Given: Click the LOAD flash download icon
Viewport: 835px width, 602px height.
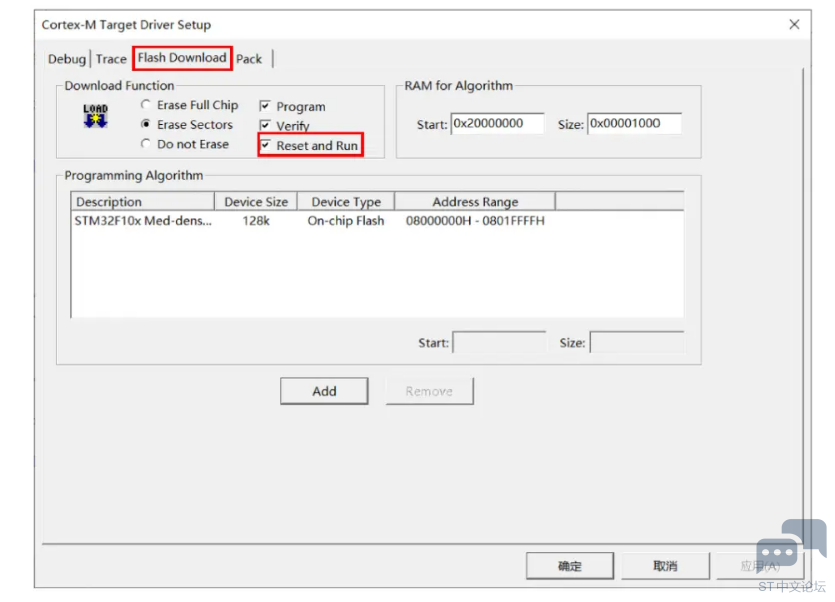Looking at the screenshot, I should pos(95,116).
